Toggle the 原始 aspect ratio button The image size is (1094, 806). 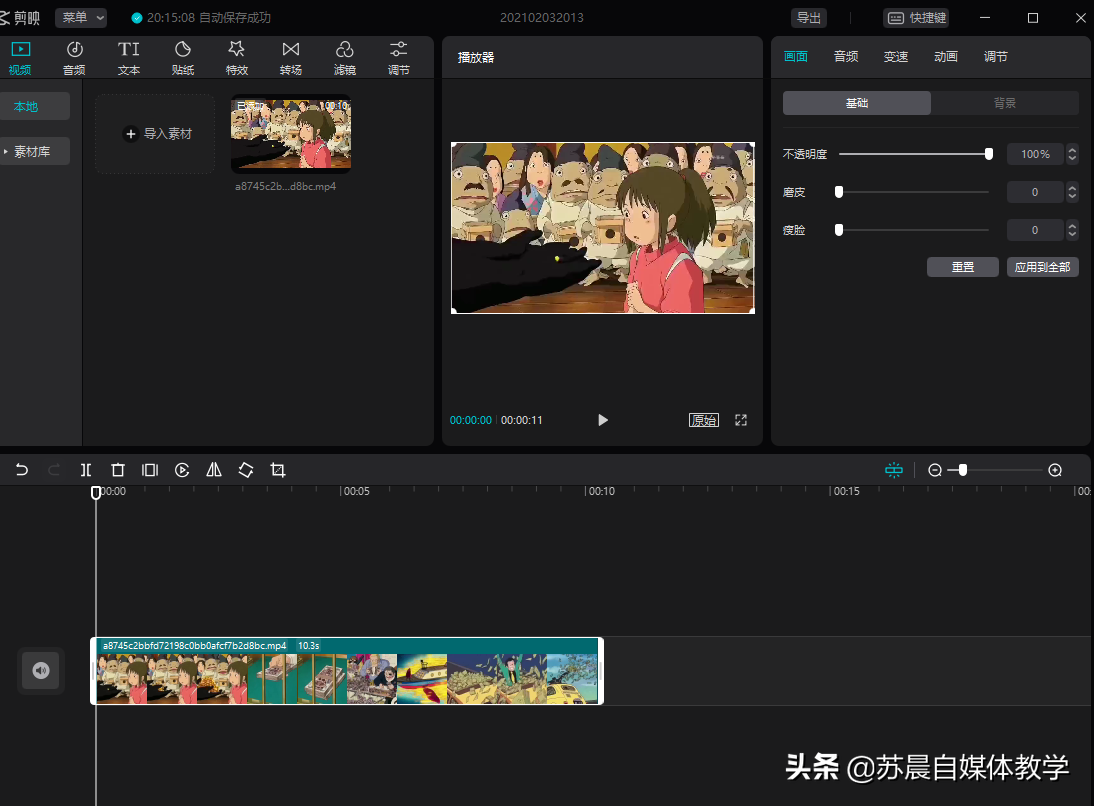tap(704, 420)
